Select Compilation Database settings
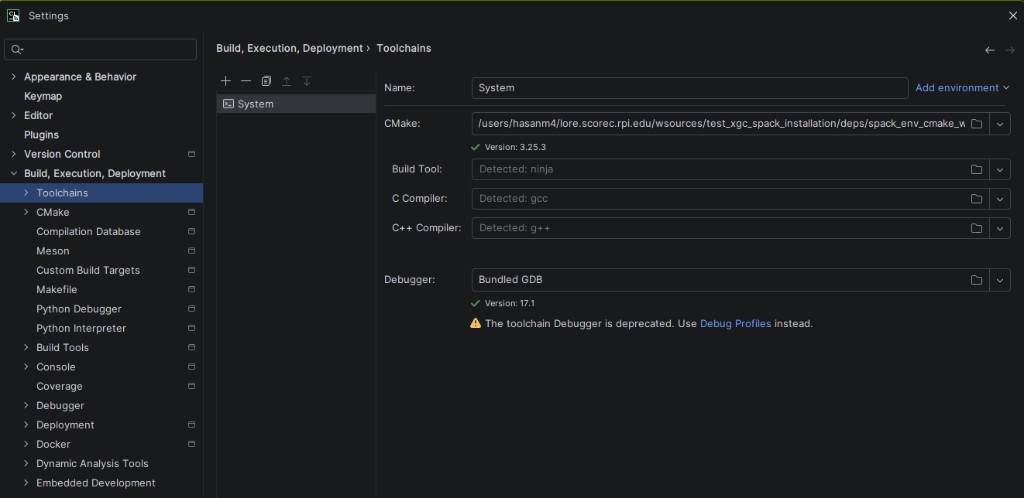Image resolution: width=1024 pixels, height=498 pixels. coord(88,232)
